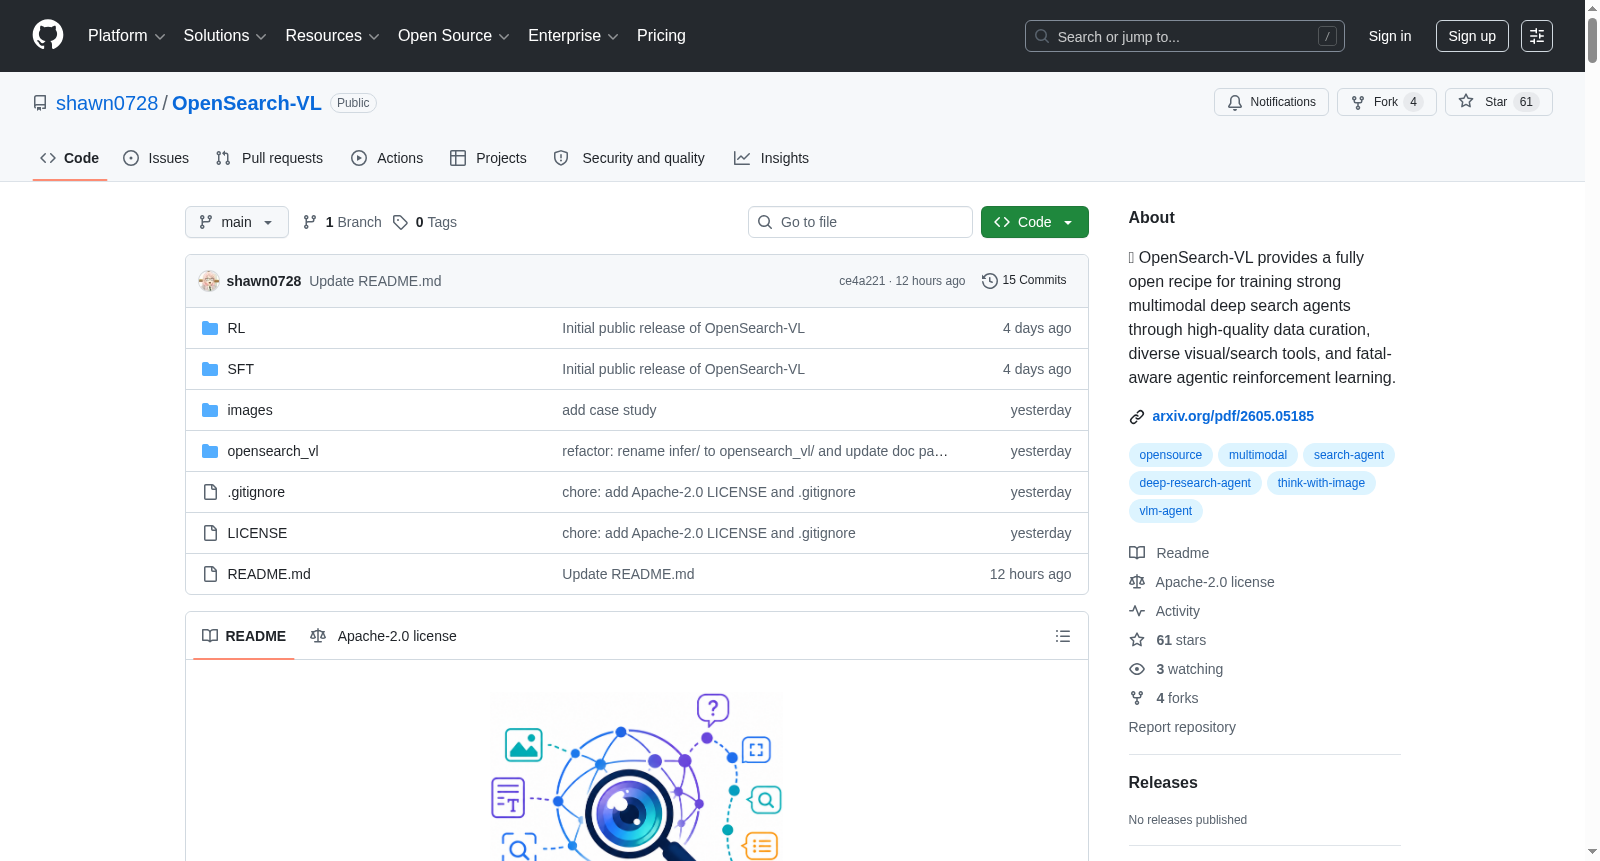Open the arxiv.org/pdf/2605.05185 link
This screenshot has width=1600, height=861.
point(1233,416)
